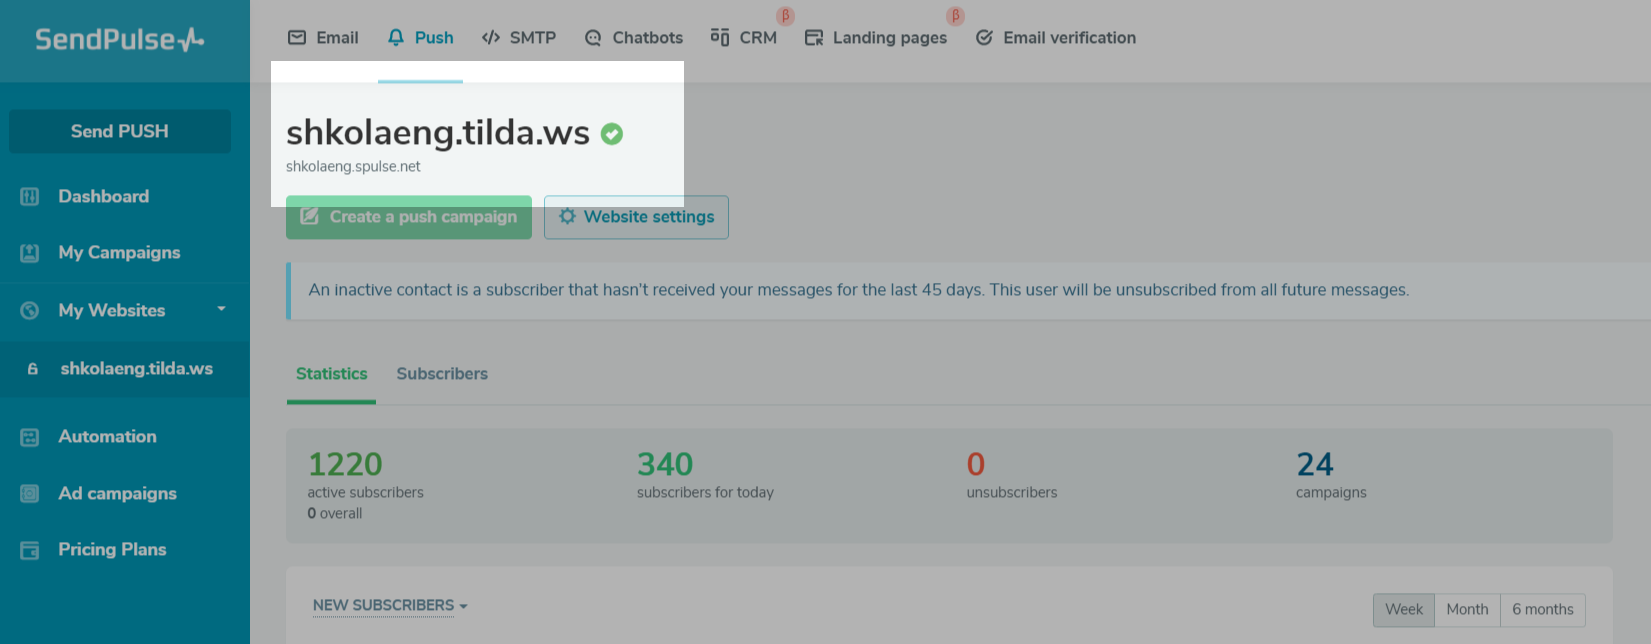Viewport: 1651px width, 644px height.
Task: Click the Landing pages icon
Action: 814,38
